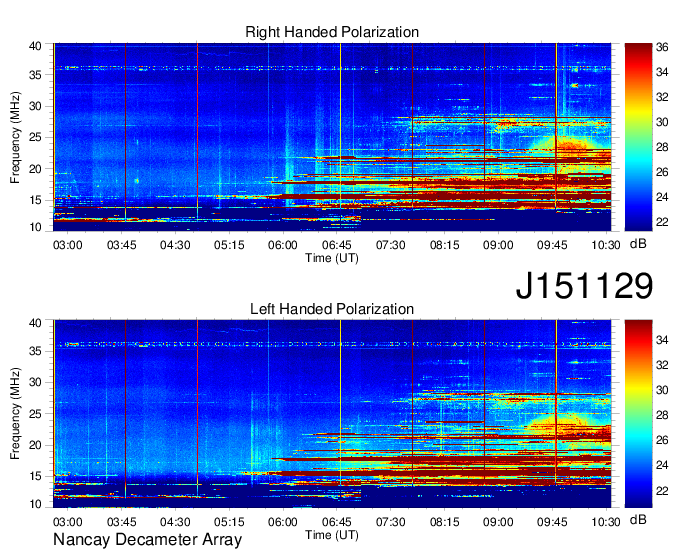Click the 35 MHz tick on the top plot
680x552 pixels.
tap(35, 75)
